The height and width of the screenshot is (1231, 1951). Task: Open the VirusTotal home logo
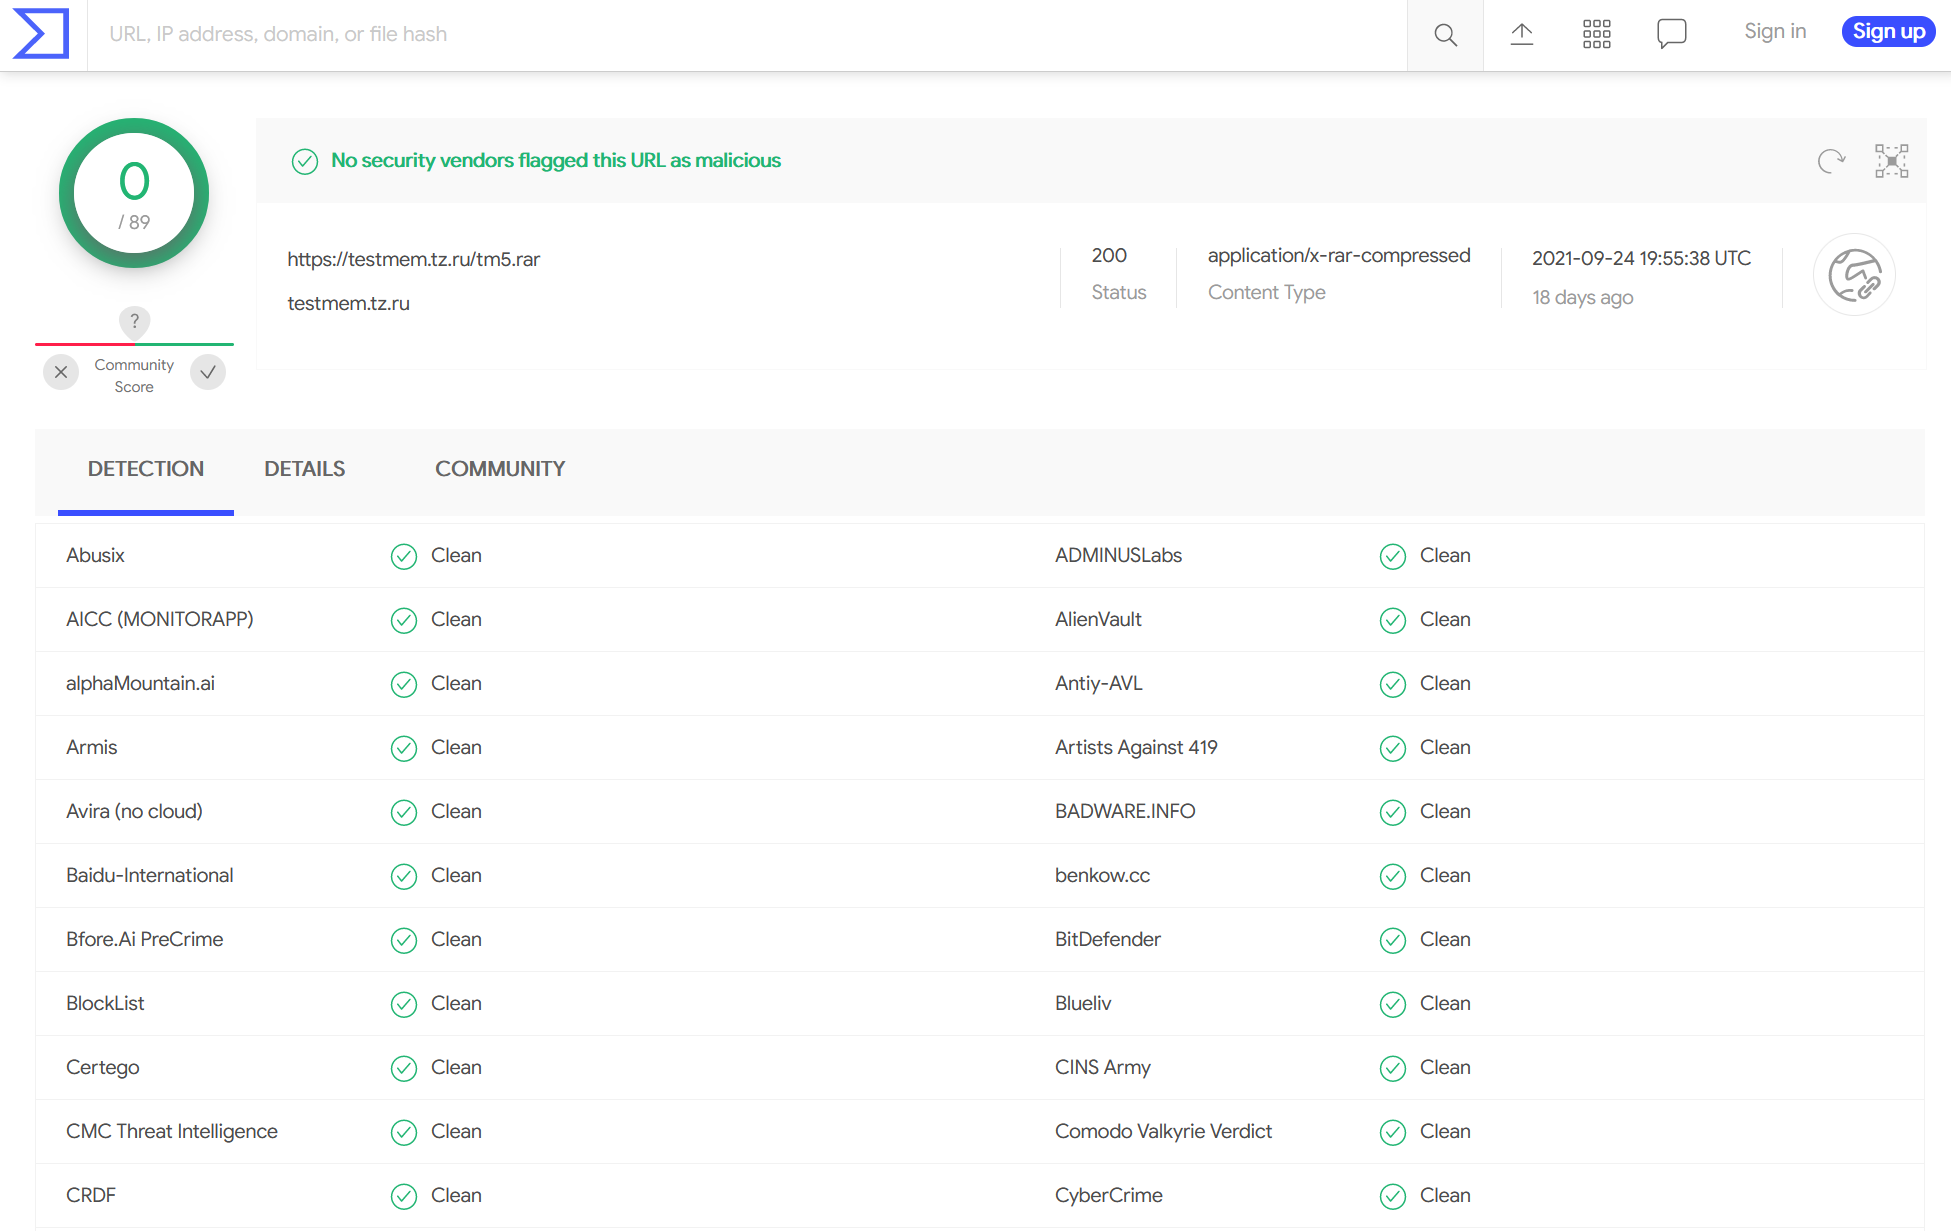click(41, 34)
